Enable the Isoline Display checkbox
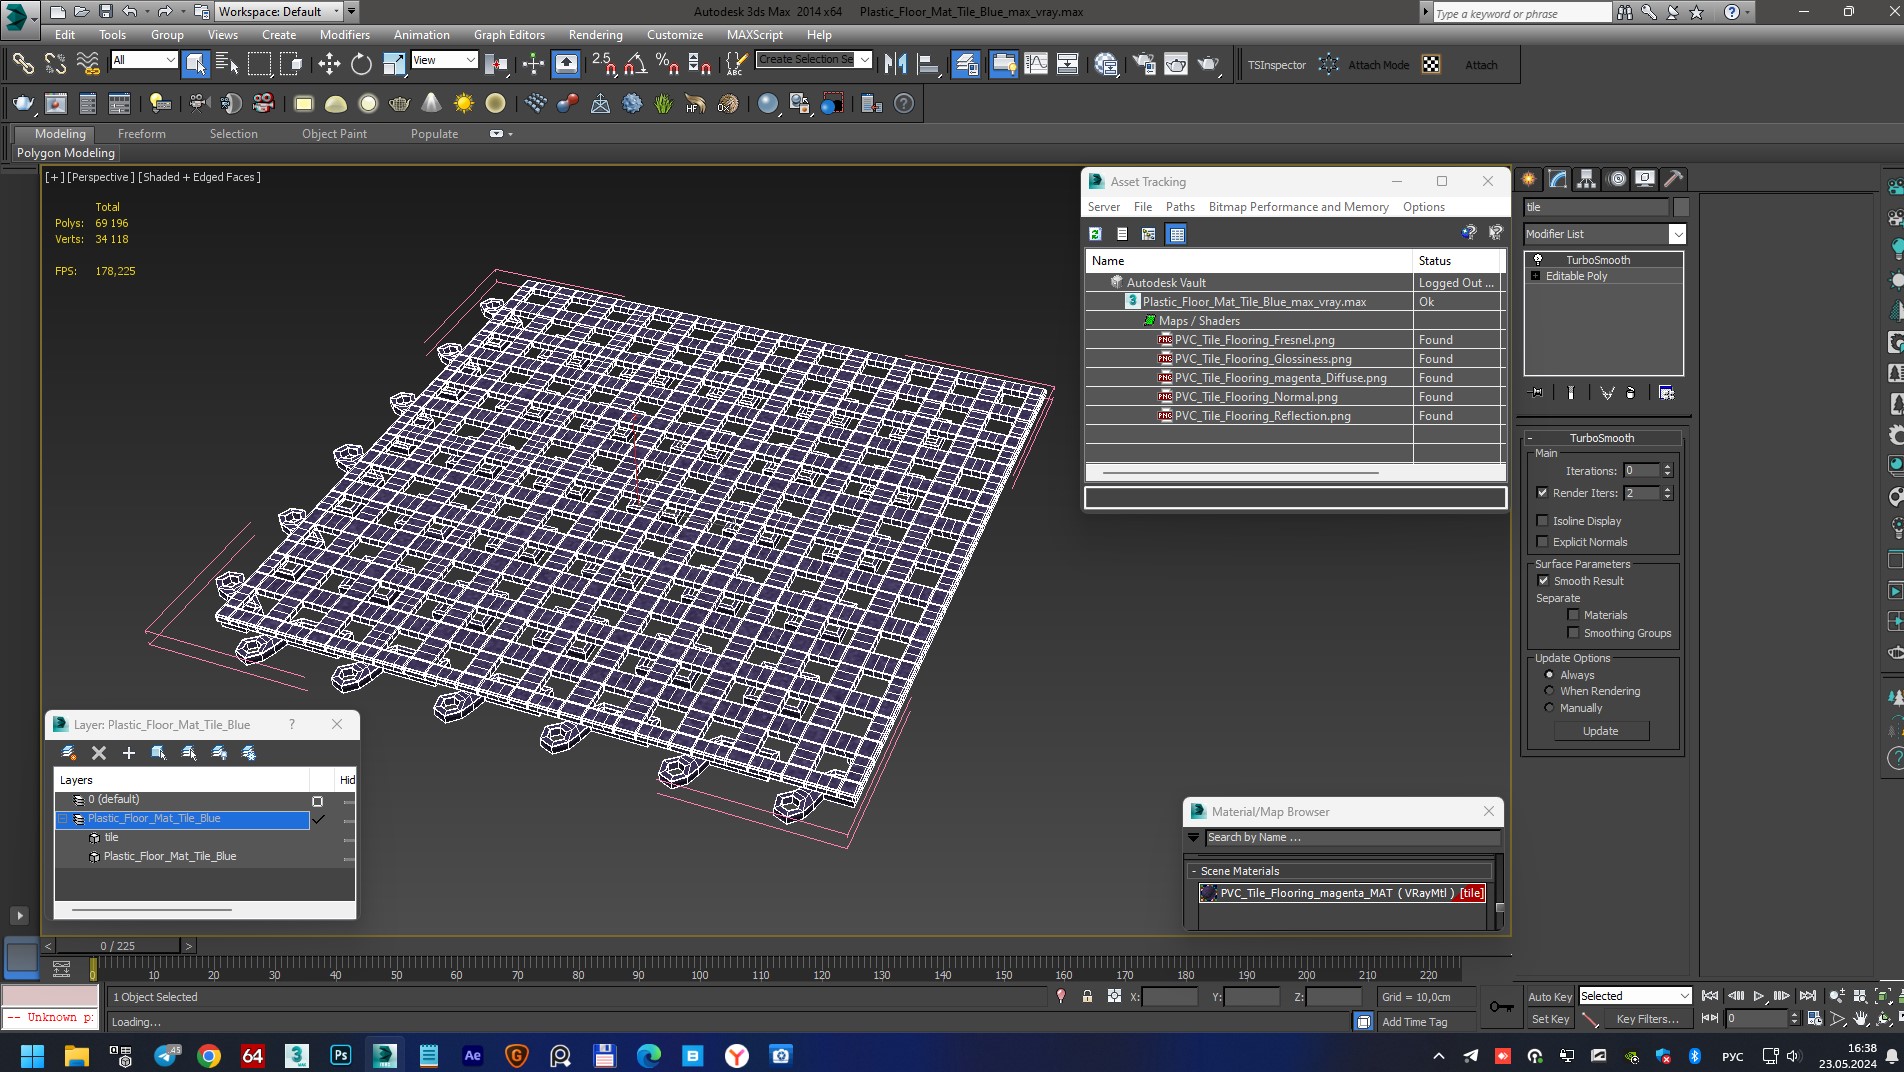The width and height of the screenshot is (1904, 1072). coord(1542,521)
